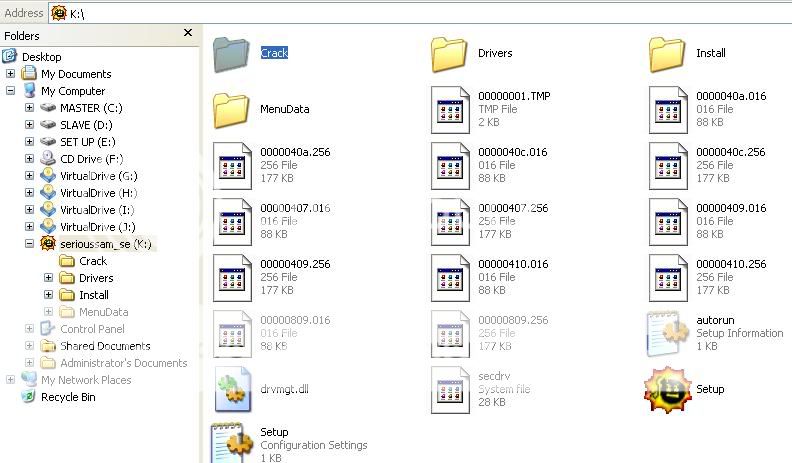The height and width of the screenshot is (463, 792).
Task: Select the 00000410.016 file icon
Action: 450,278
